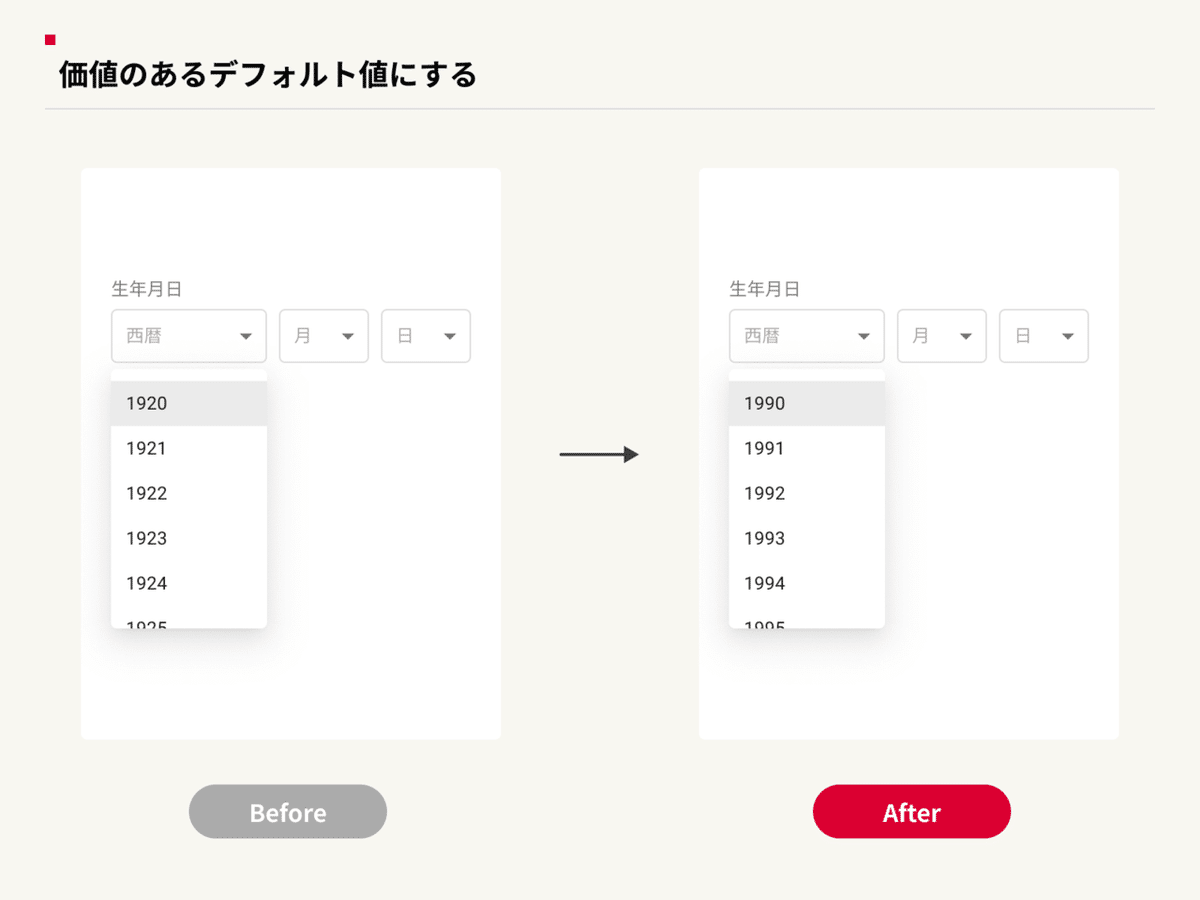Choose 1994 in the After dropdown
Screen dimensions: 1200x900
807,583
